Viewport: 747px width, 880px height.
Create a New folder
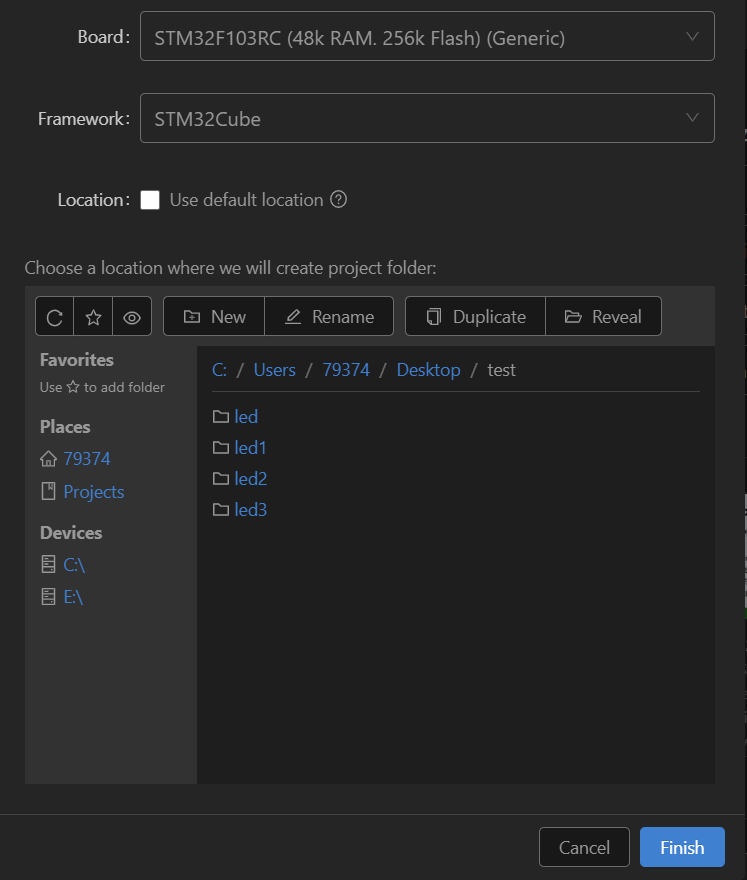pos(213,316)
